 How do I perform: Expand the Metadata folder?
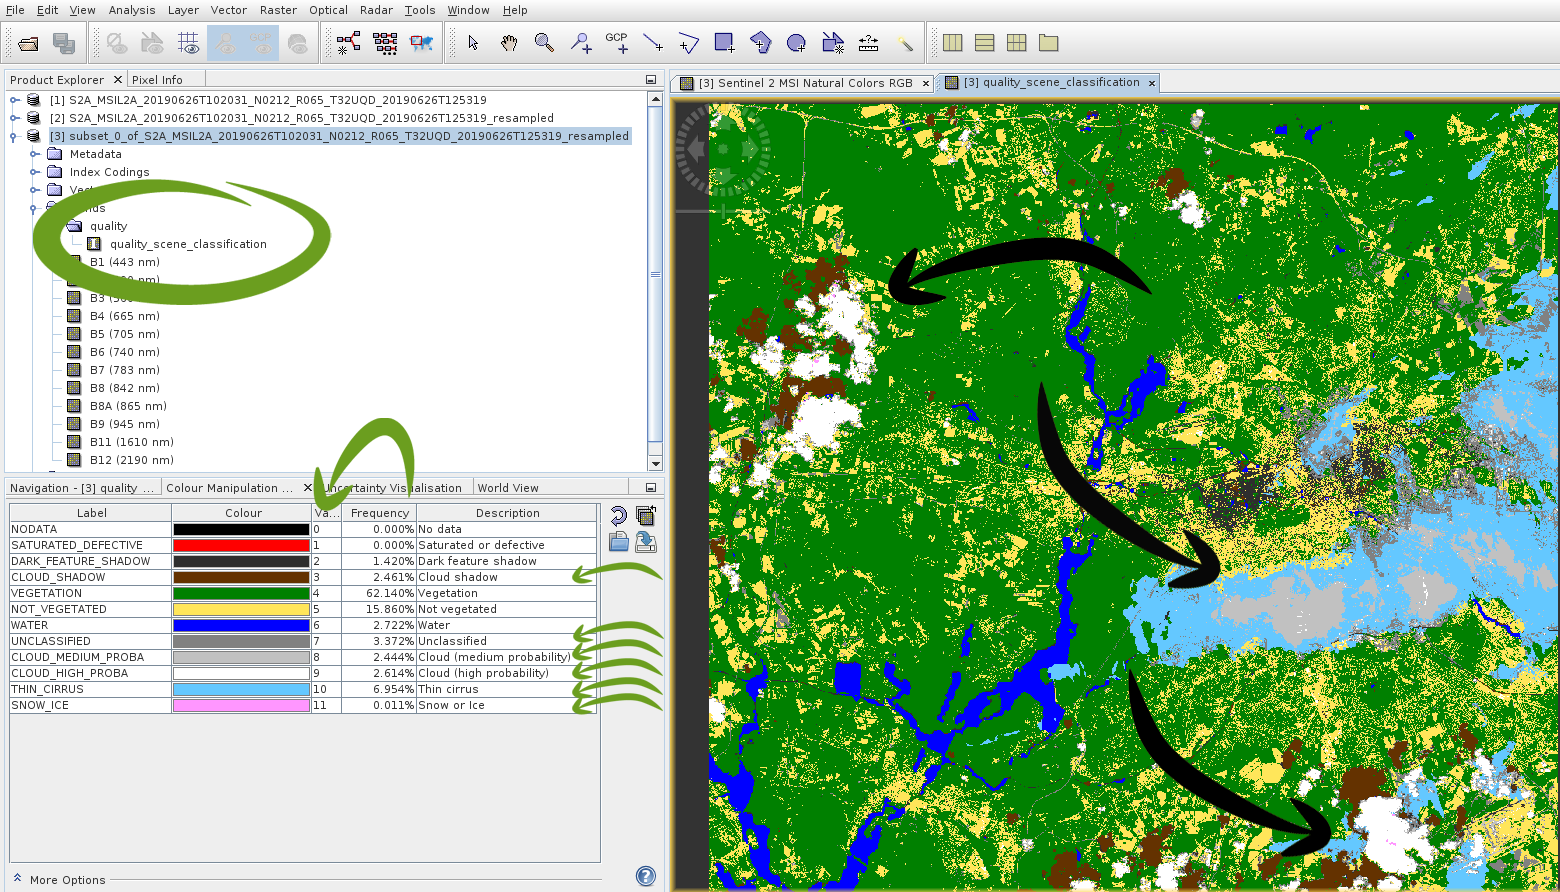coord(35,154)
